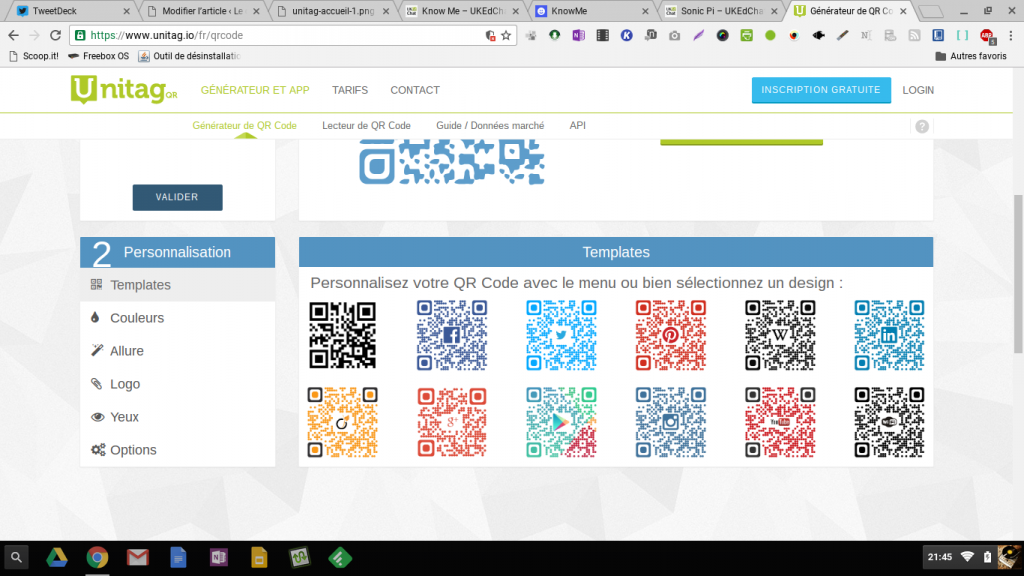Select the Twitter QR code template
This screenshot has width=1024, height=576.
561,335
